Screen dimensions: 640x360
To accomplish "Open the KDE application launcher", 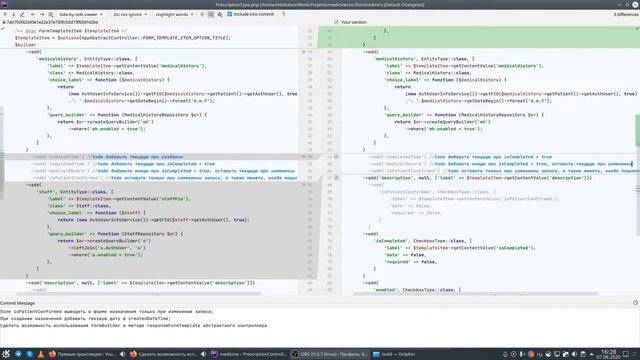I will coord(6,354).
